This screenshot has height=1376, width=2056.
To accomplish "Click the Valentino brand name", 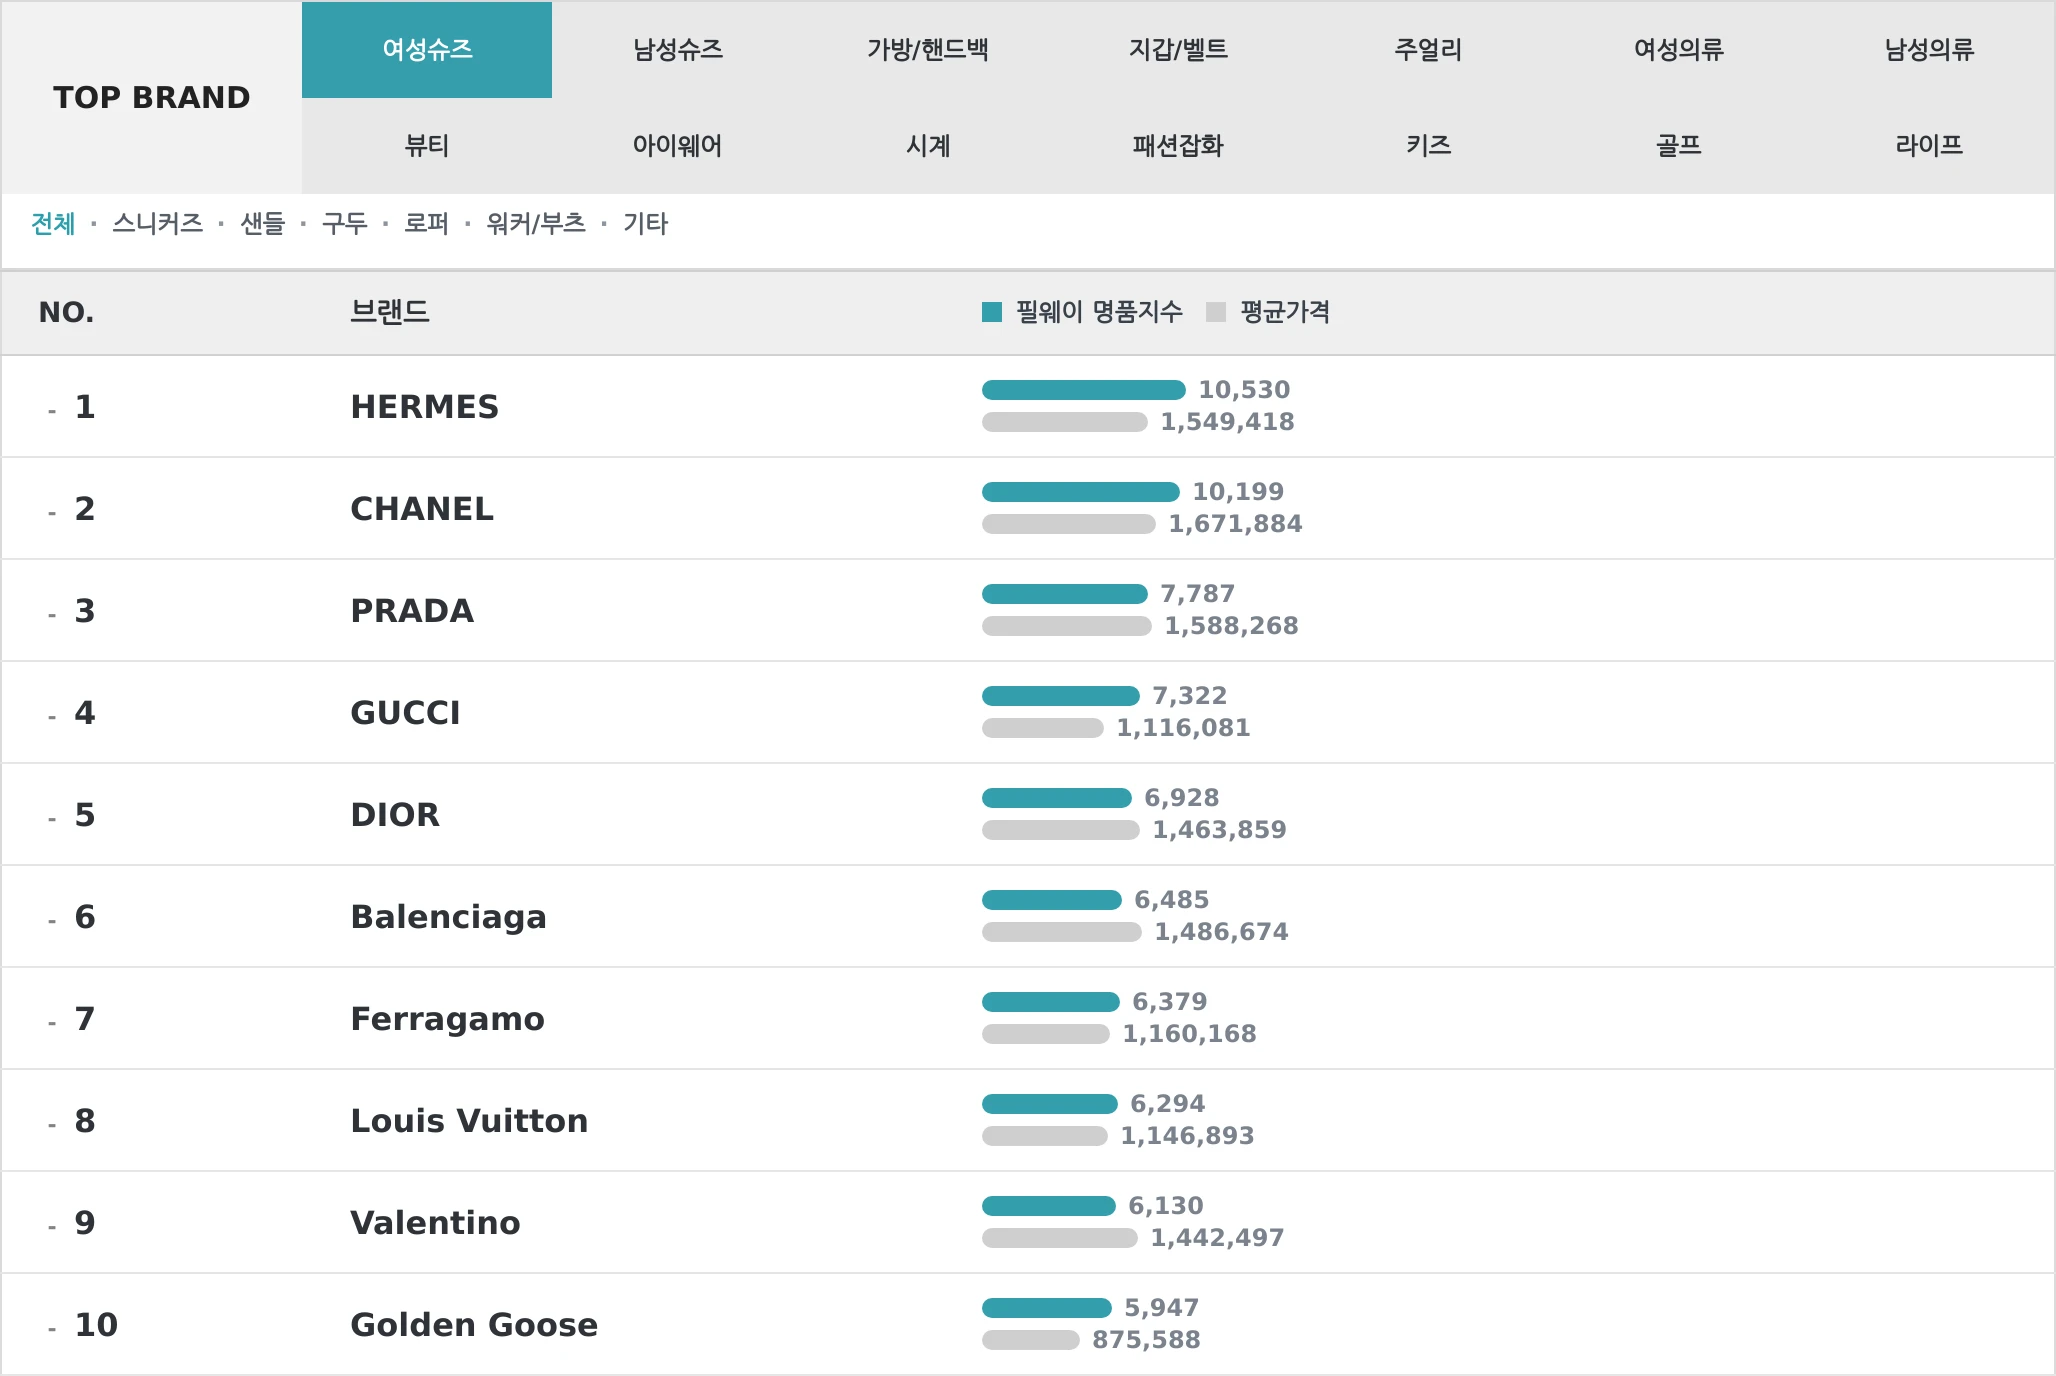I will click(435, 1223).
